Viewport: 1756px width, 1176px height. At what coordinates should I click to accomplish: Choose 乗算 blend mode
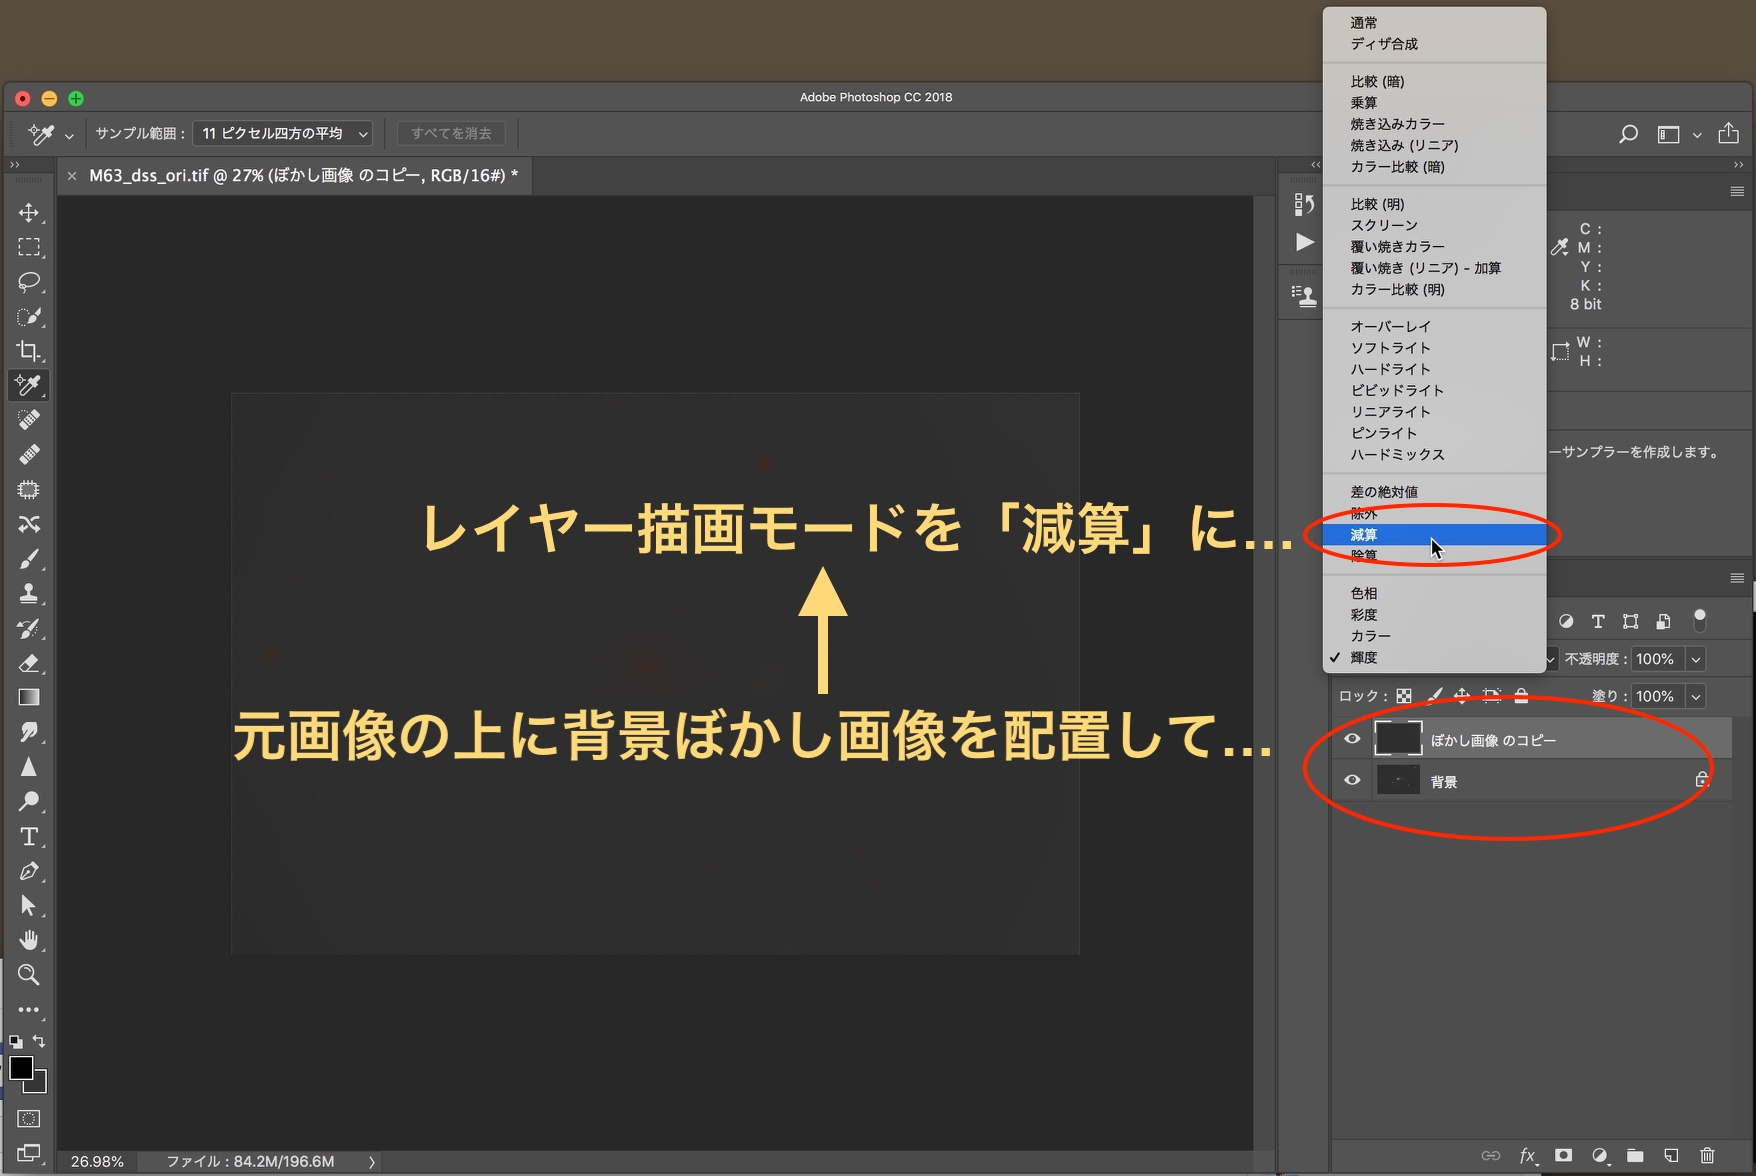click(x=1434, y=103)
